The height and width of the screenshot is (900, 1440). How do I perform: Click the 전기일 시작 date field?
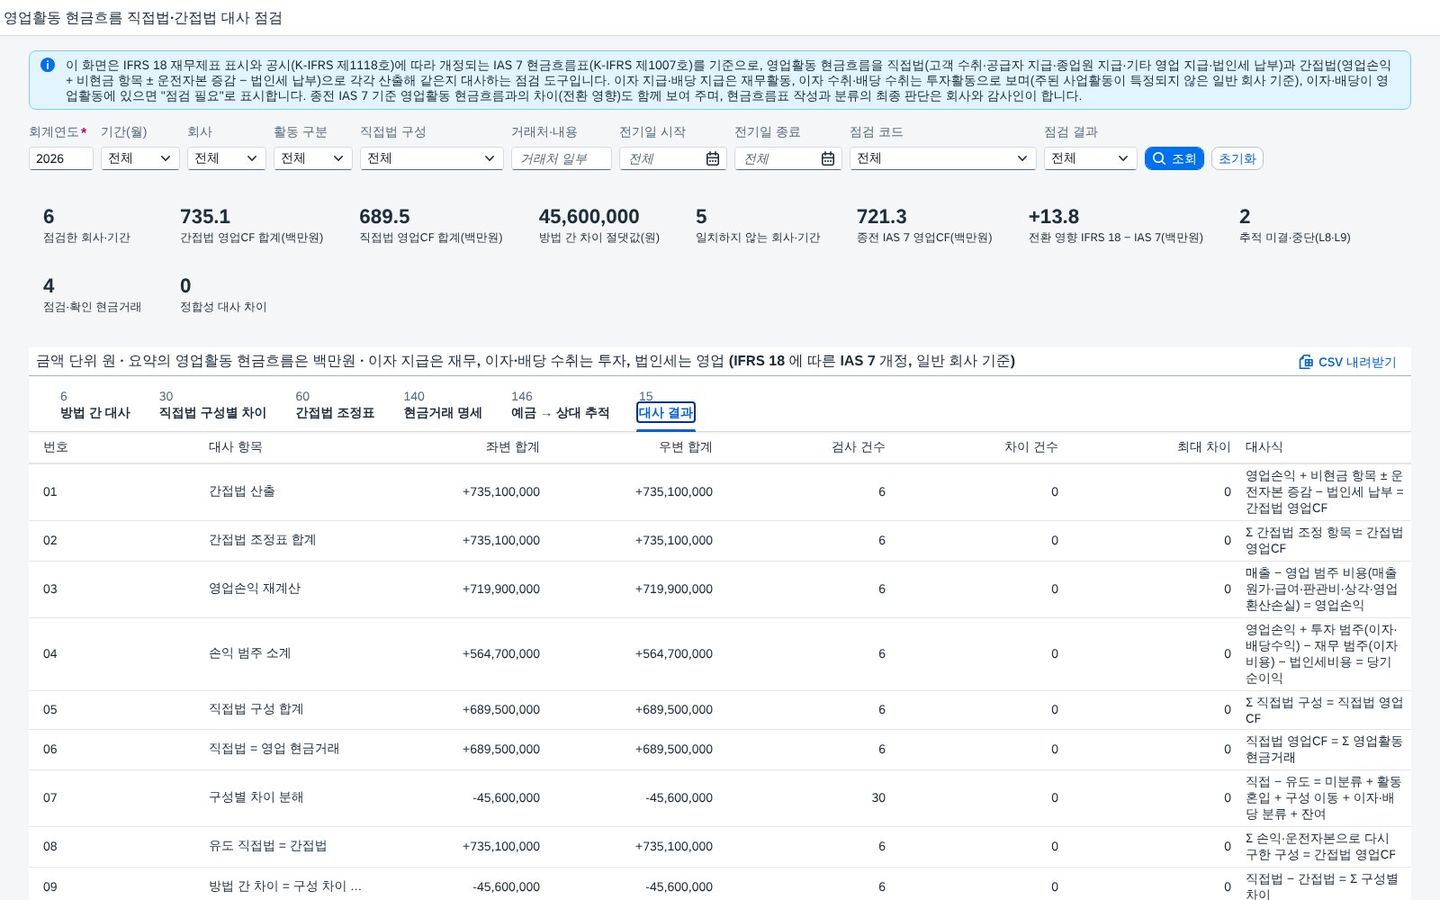(x=672, y=158)
